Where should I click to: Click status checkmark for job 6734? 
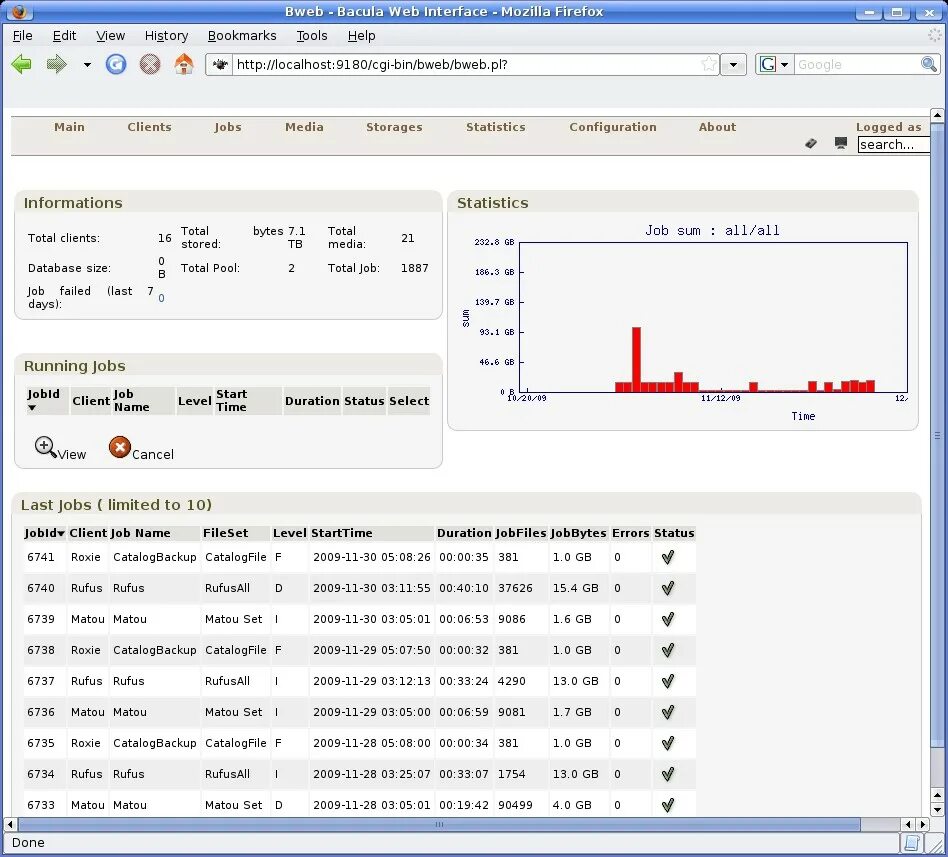coord(667,774)
